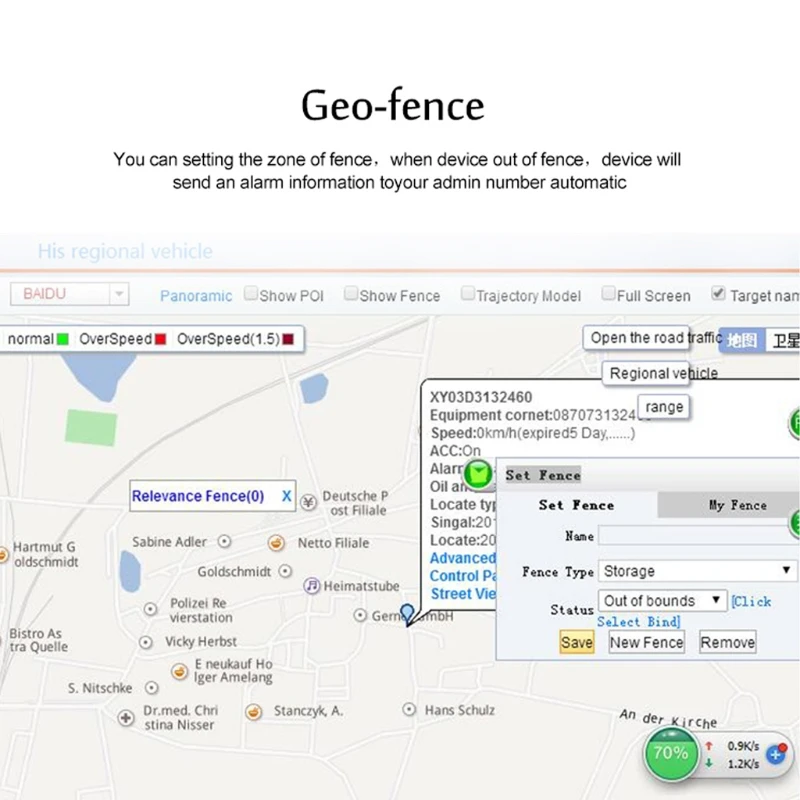Open the BAIDU map provider dropdown

click(x=69, y=294)
